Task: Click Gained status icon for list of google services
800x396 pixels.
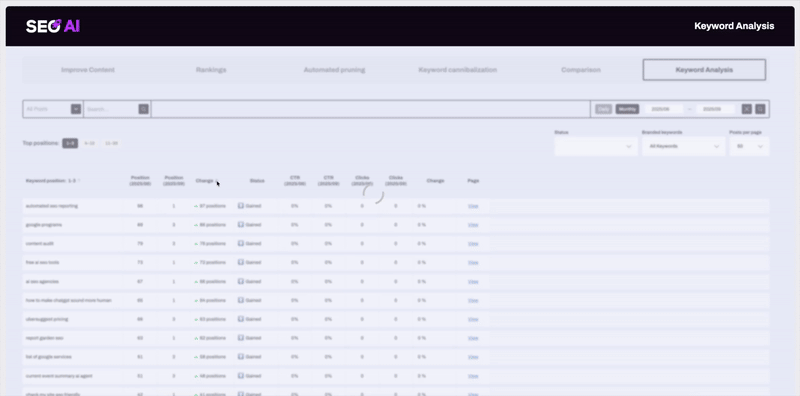Action: 241,357
